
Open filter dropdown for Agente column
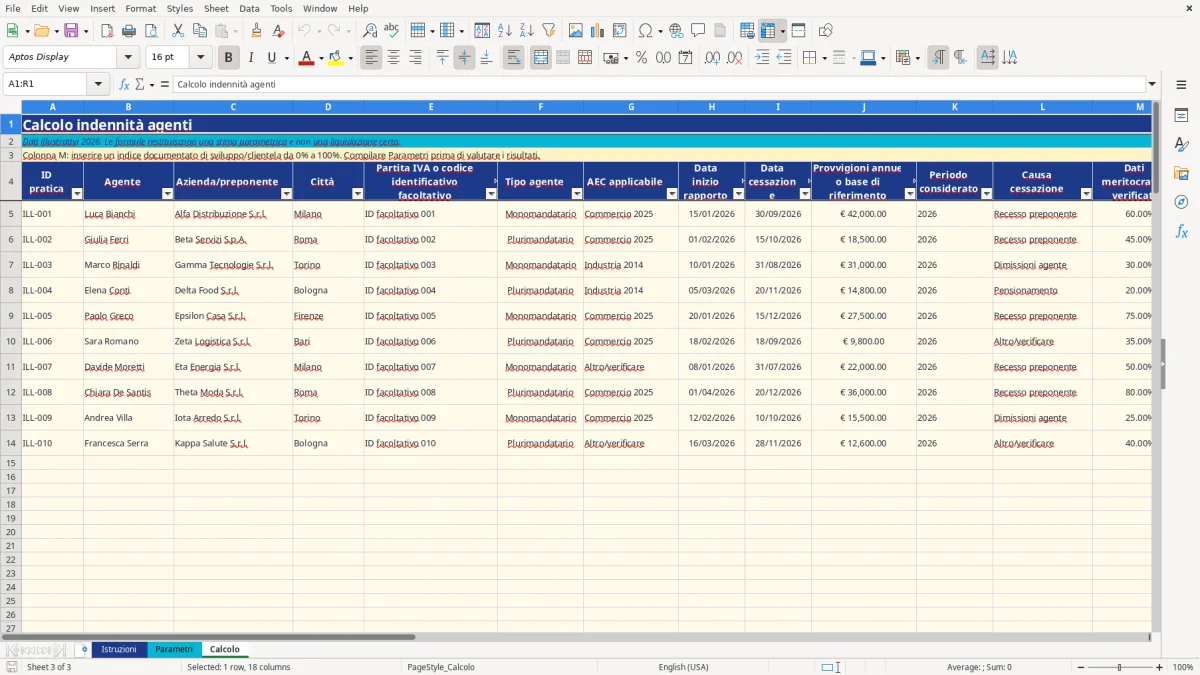click(x=166, y=194)
